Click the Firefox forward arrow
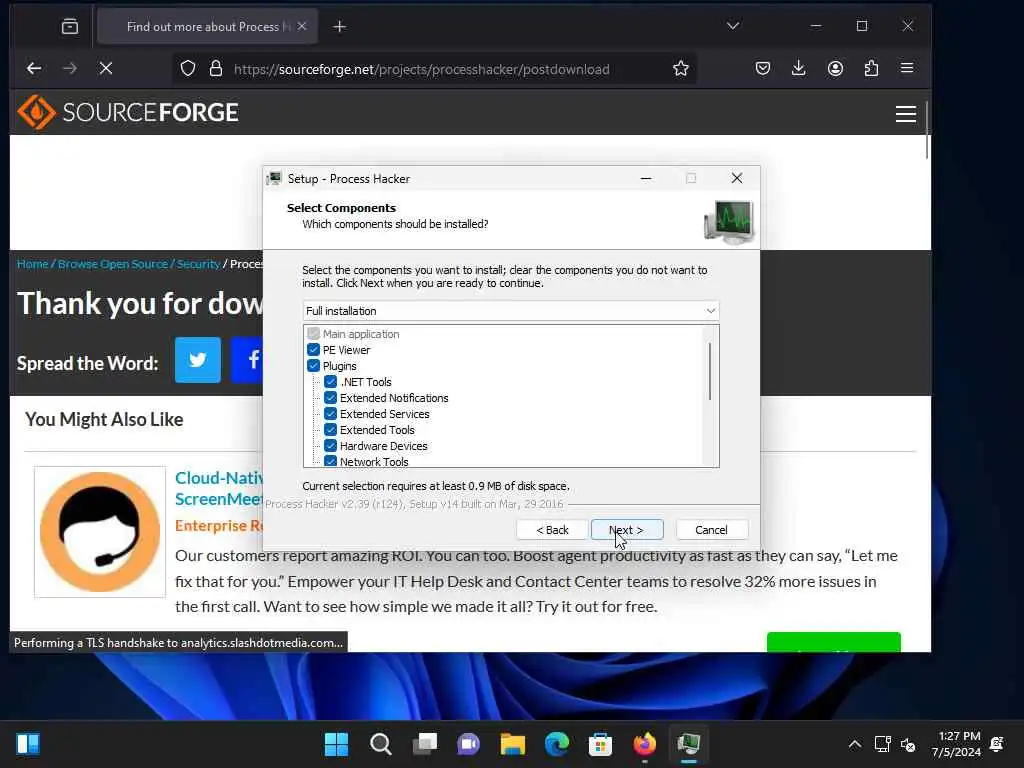Image resolution: width=1024 pixels, height=768 pixels. click(70, 68)
